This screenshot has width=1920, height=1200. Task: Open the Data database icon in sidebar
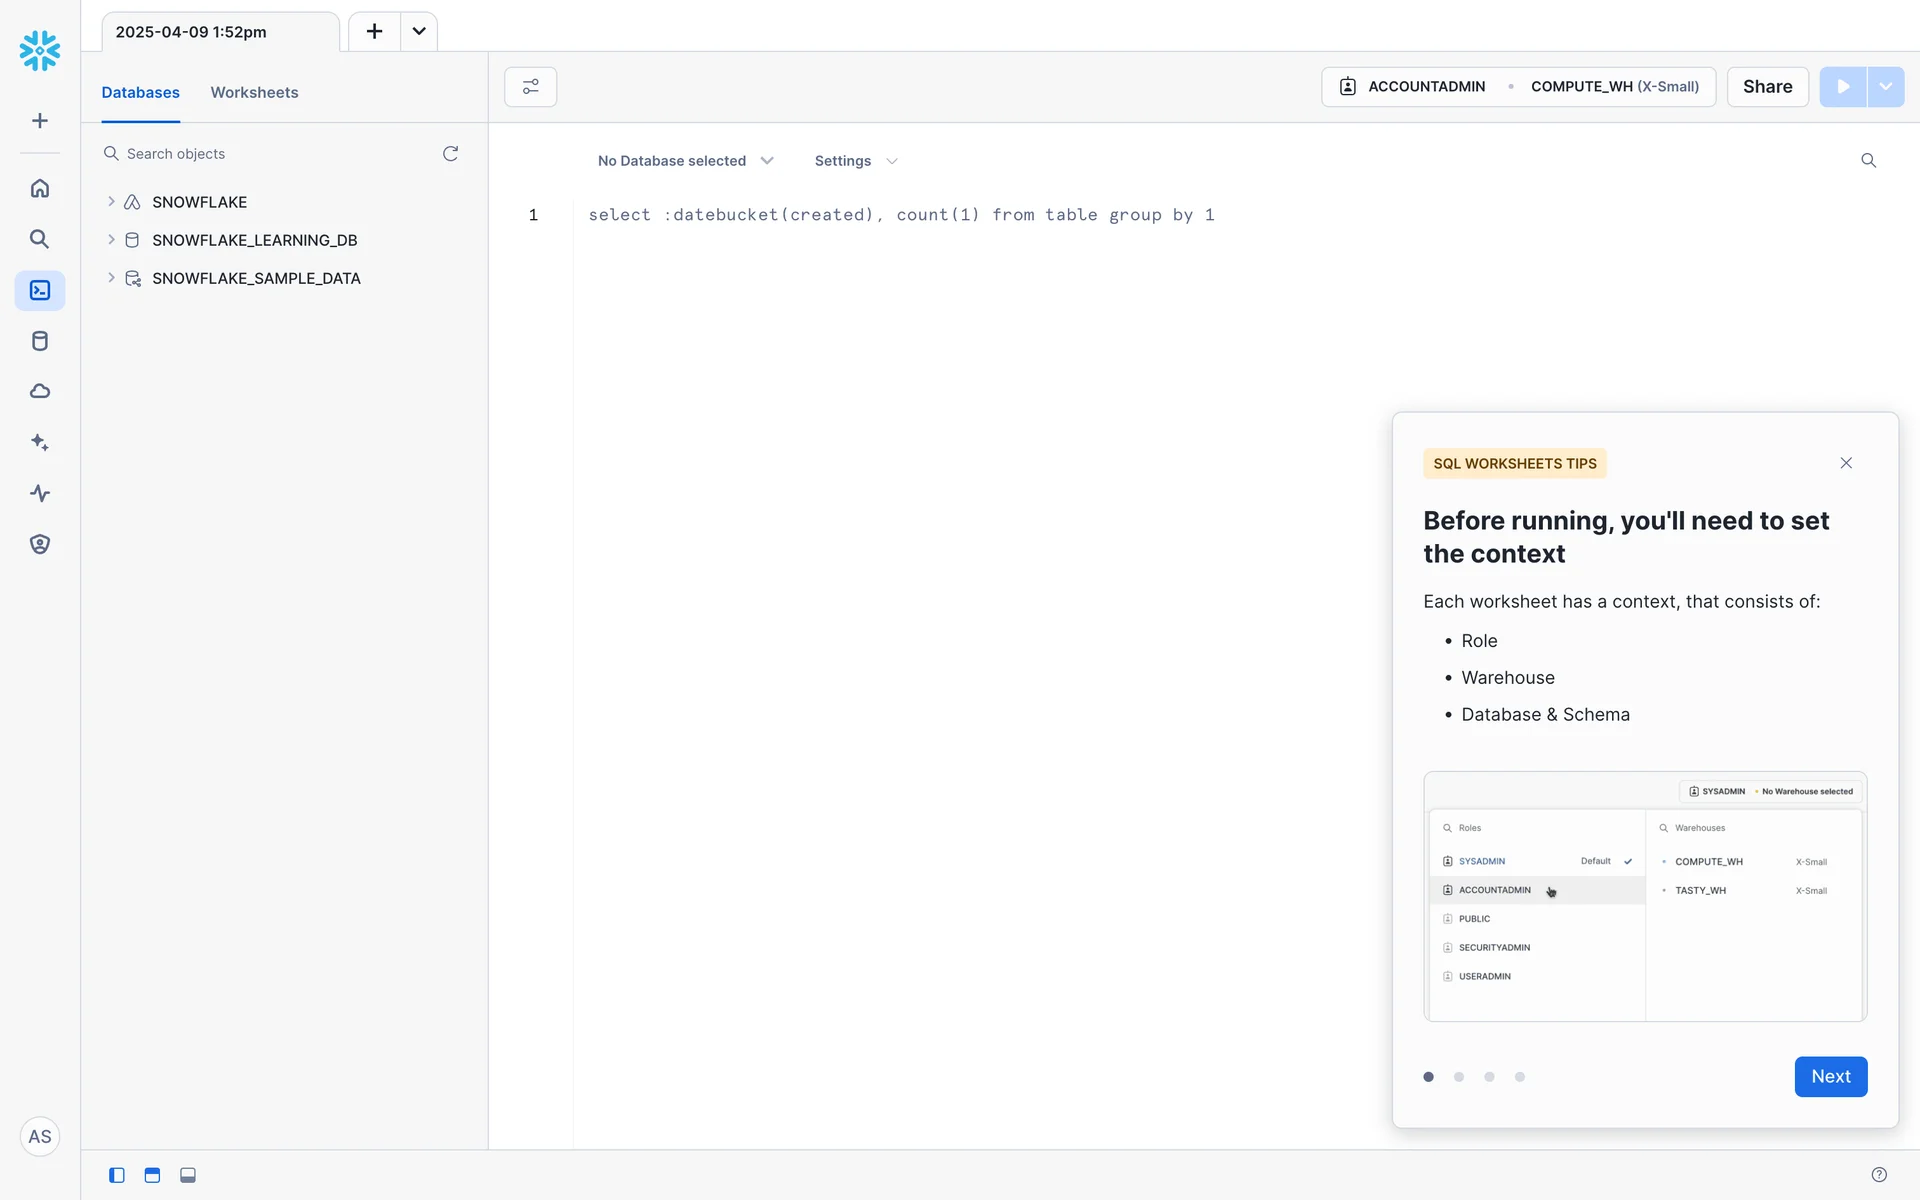click(x=40, y=341)
